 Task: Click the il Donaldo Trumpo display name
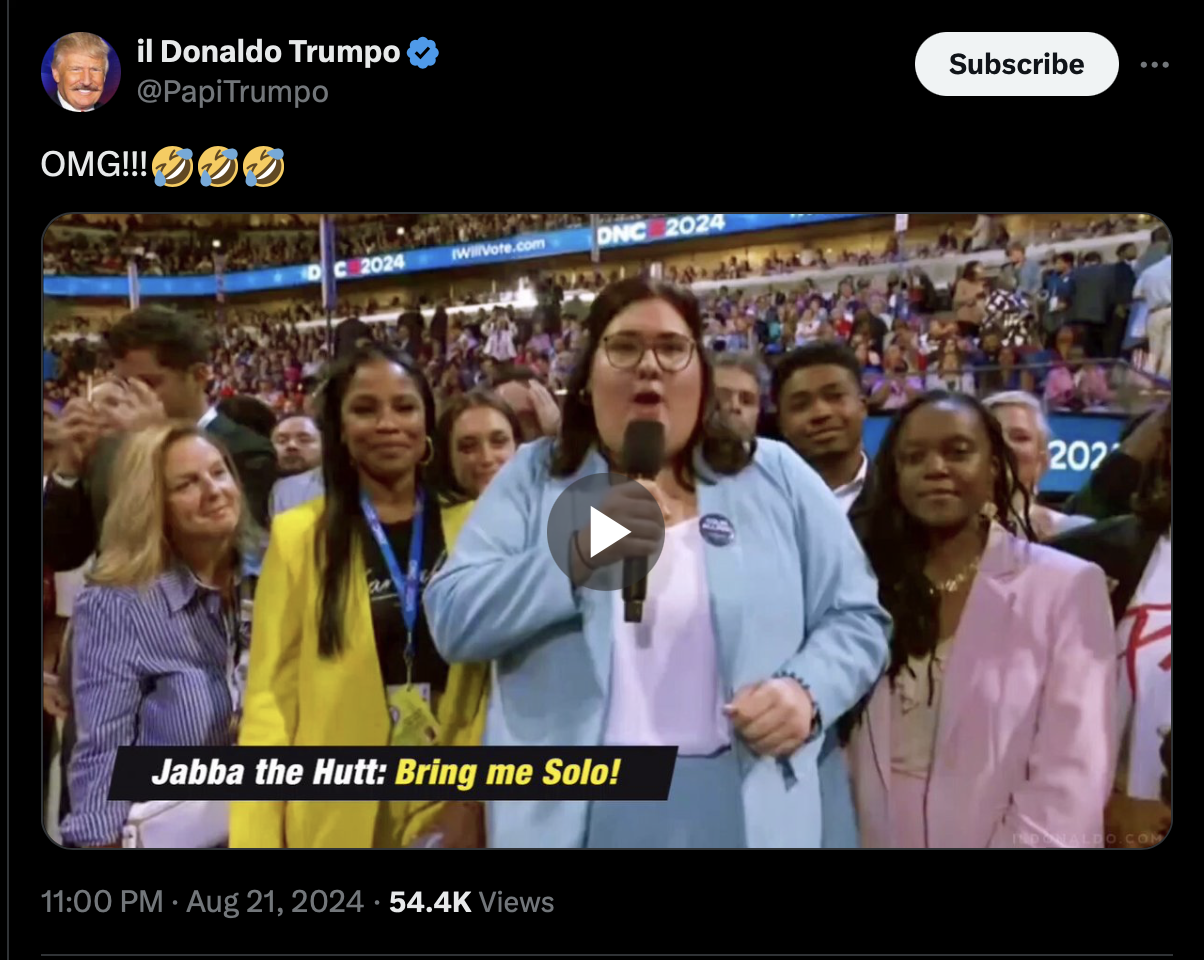(x=268, y=52)
